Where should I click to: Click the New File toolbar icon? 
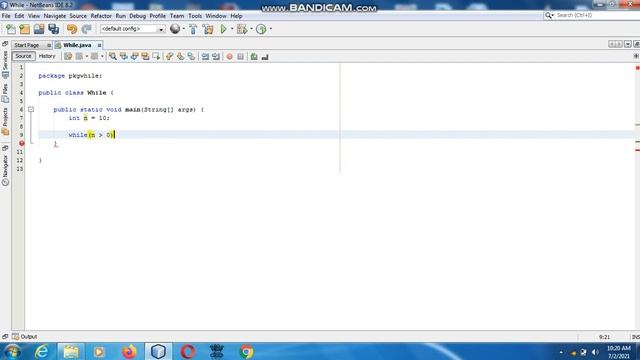[x=11, y=29]
